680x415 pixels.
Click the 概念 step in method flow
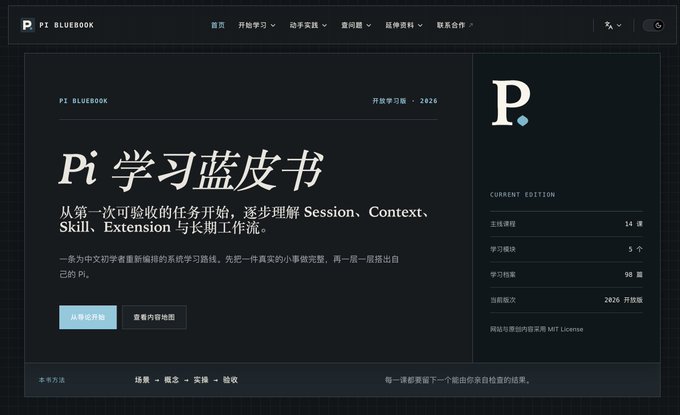click(171, 380)
